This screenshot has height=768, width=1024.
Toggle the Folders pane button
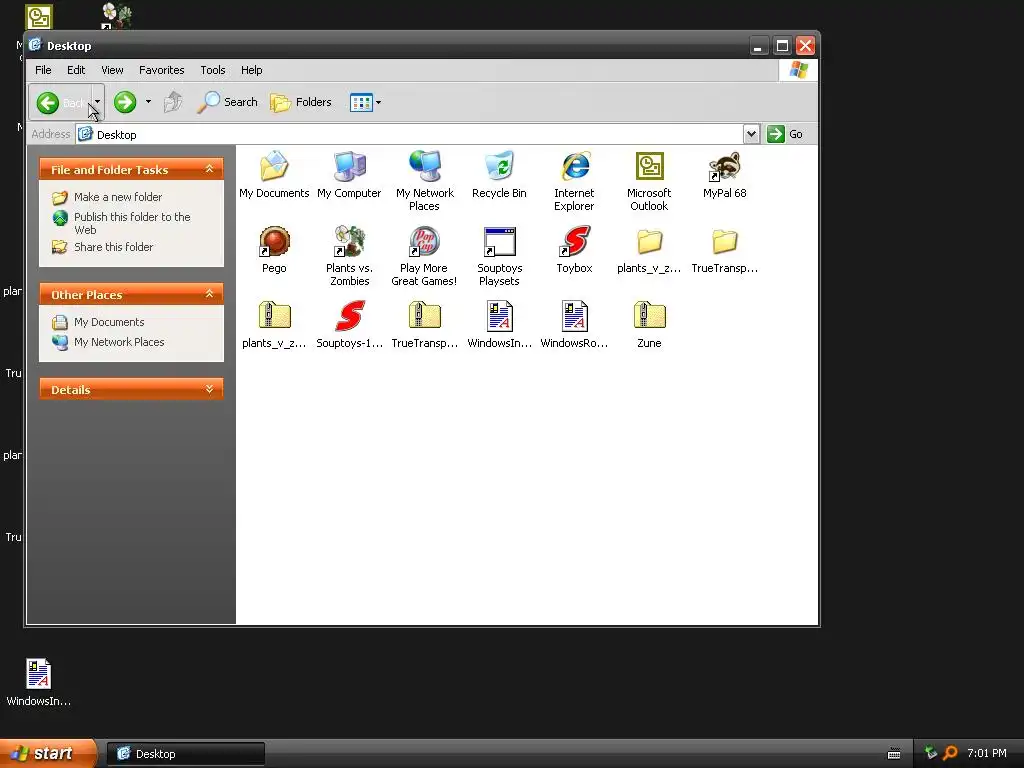click(301, 102)
